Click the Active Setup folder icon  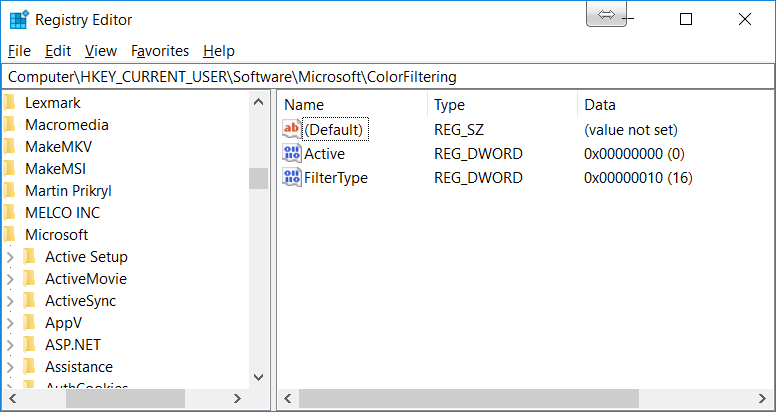click(30, 257)
